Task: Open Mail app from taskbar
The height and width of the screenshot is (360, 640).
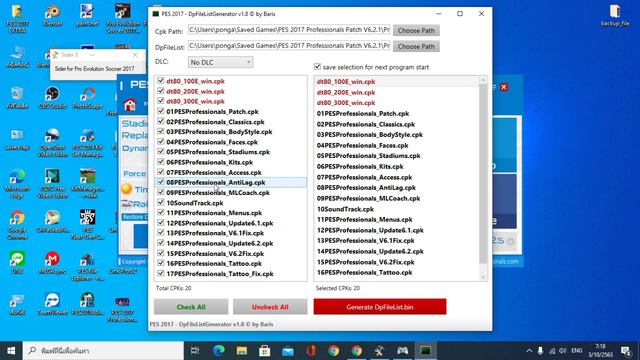Action: tap(288, 351)
